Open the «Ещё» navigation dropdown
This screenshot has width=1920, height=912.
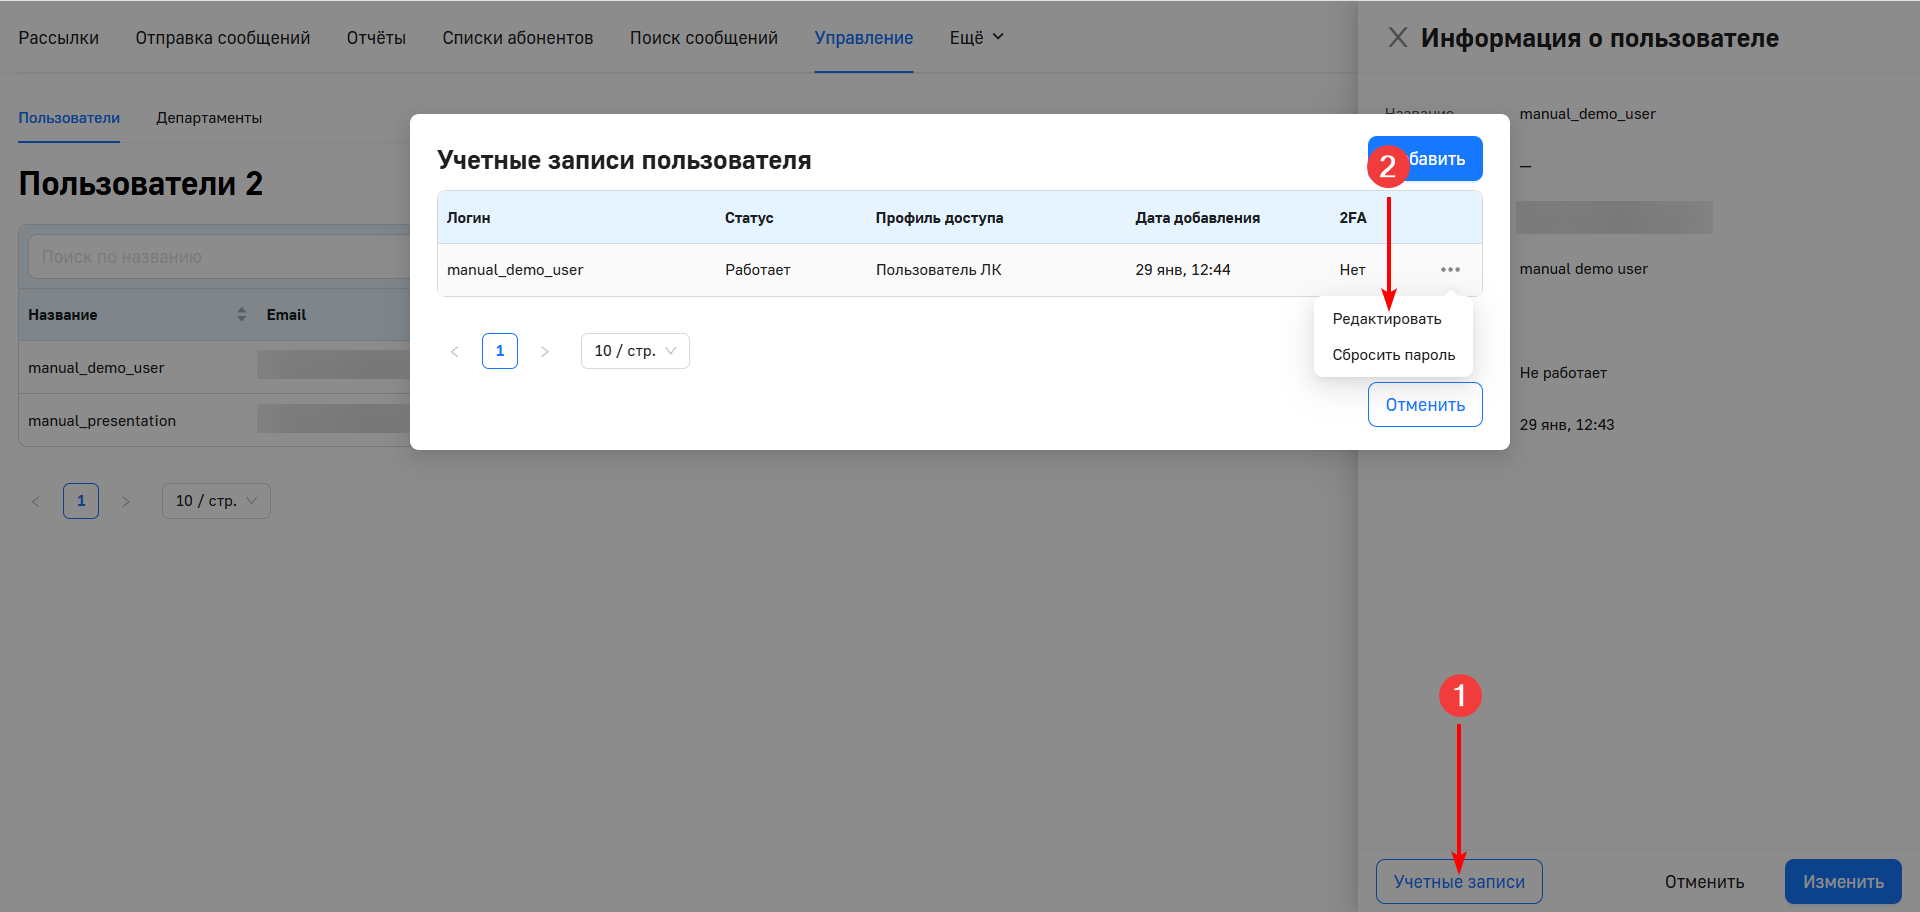tap(975, 37)
